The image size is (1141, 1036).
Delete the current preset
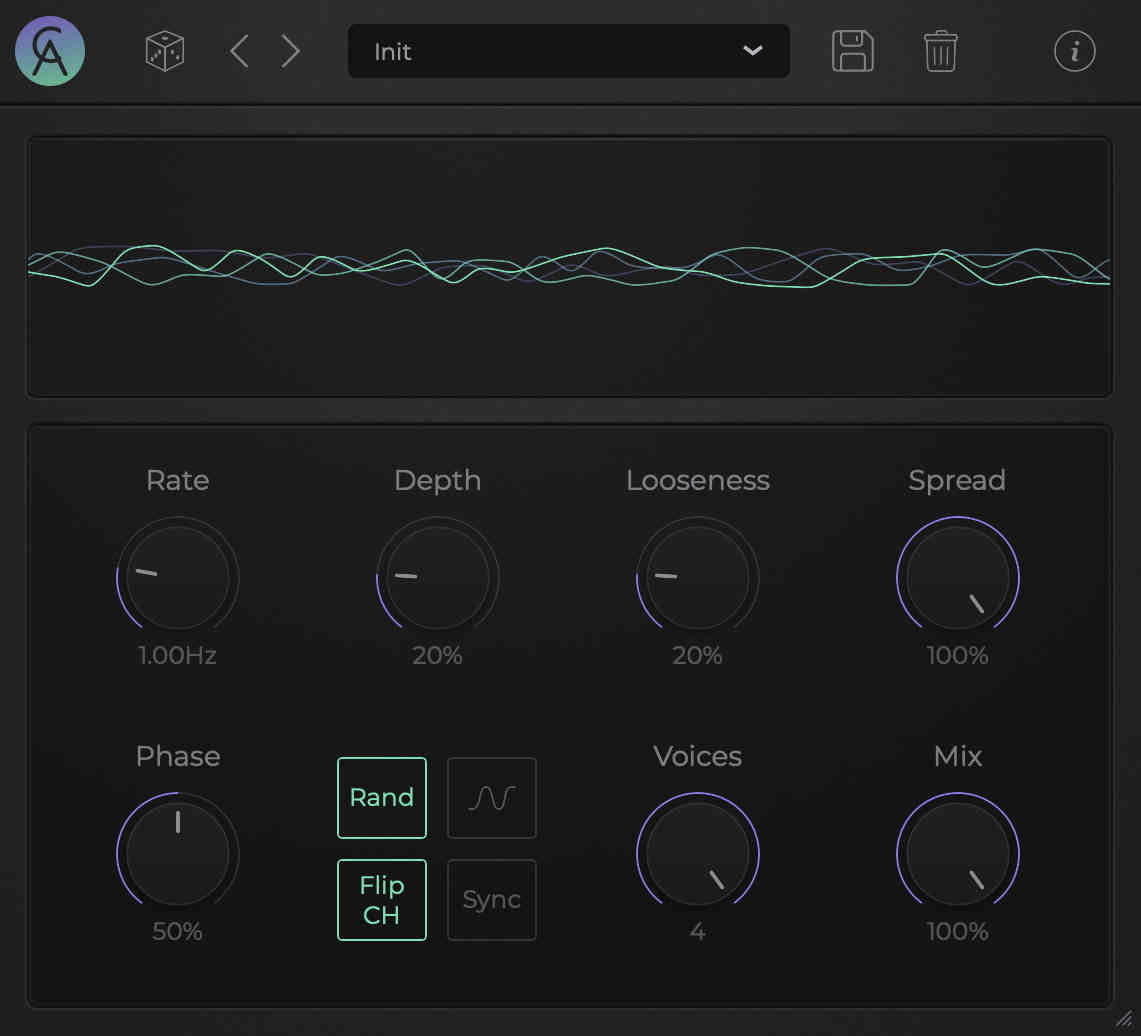click(938, 51)
